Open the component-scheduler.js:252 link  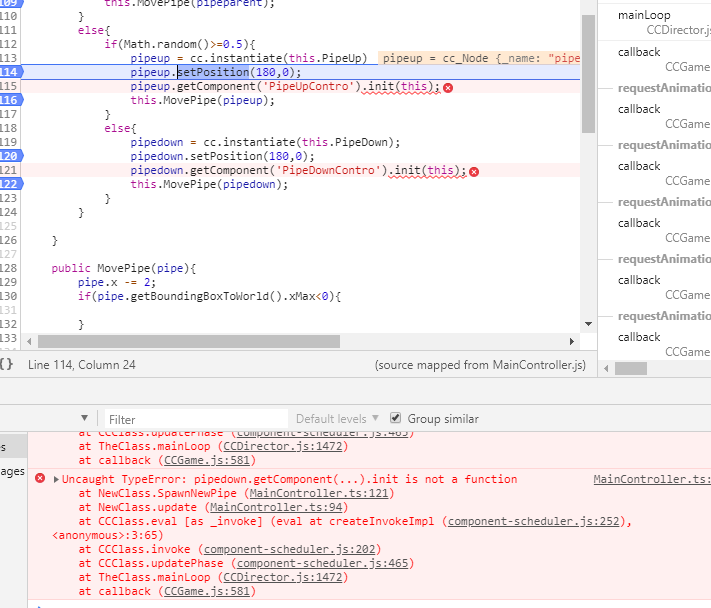click(x=534, y=521)
